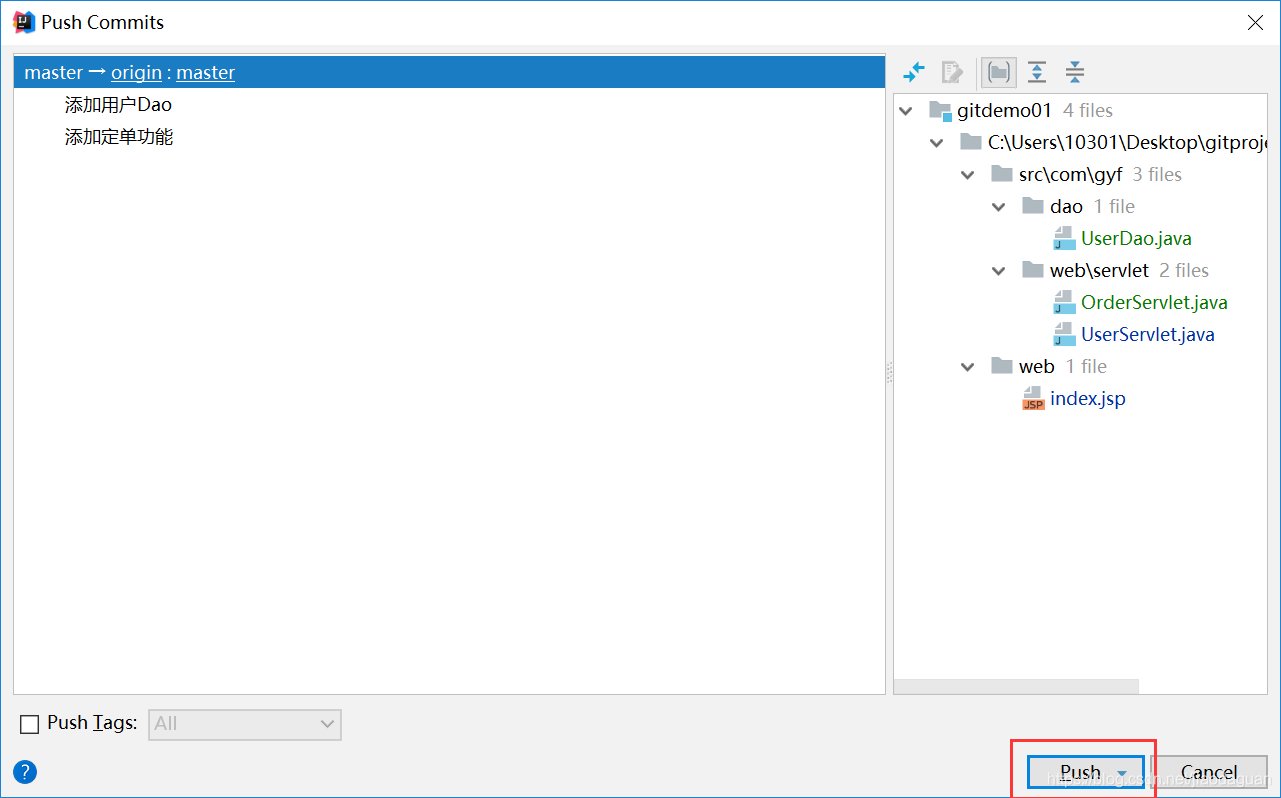Screen dimensions: 1281x798
Task: Enable the Push Tags checkbox
Action: pyautogui.click(x=30, y=724)
